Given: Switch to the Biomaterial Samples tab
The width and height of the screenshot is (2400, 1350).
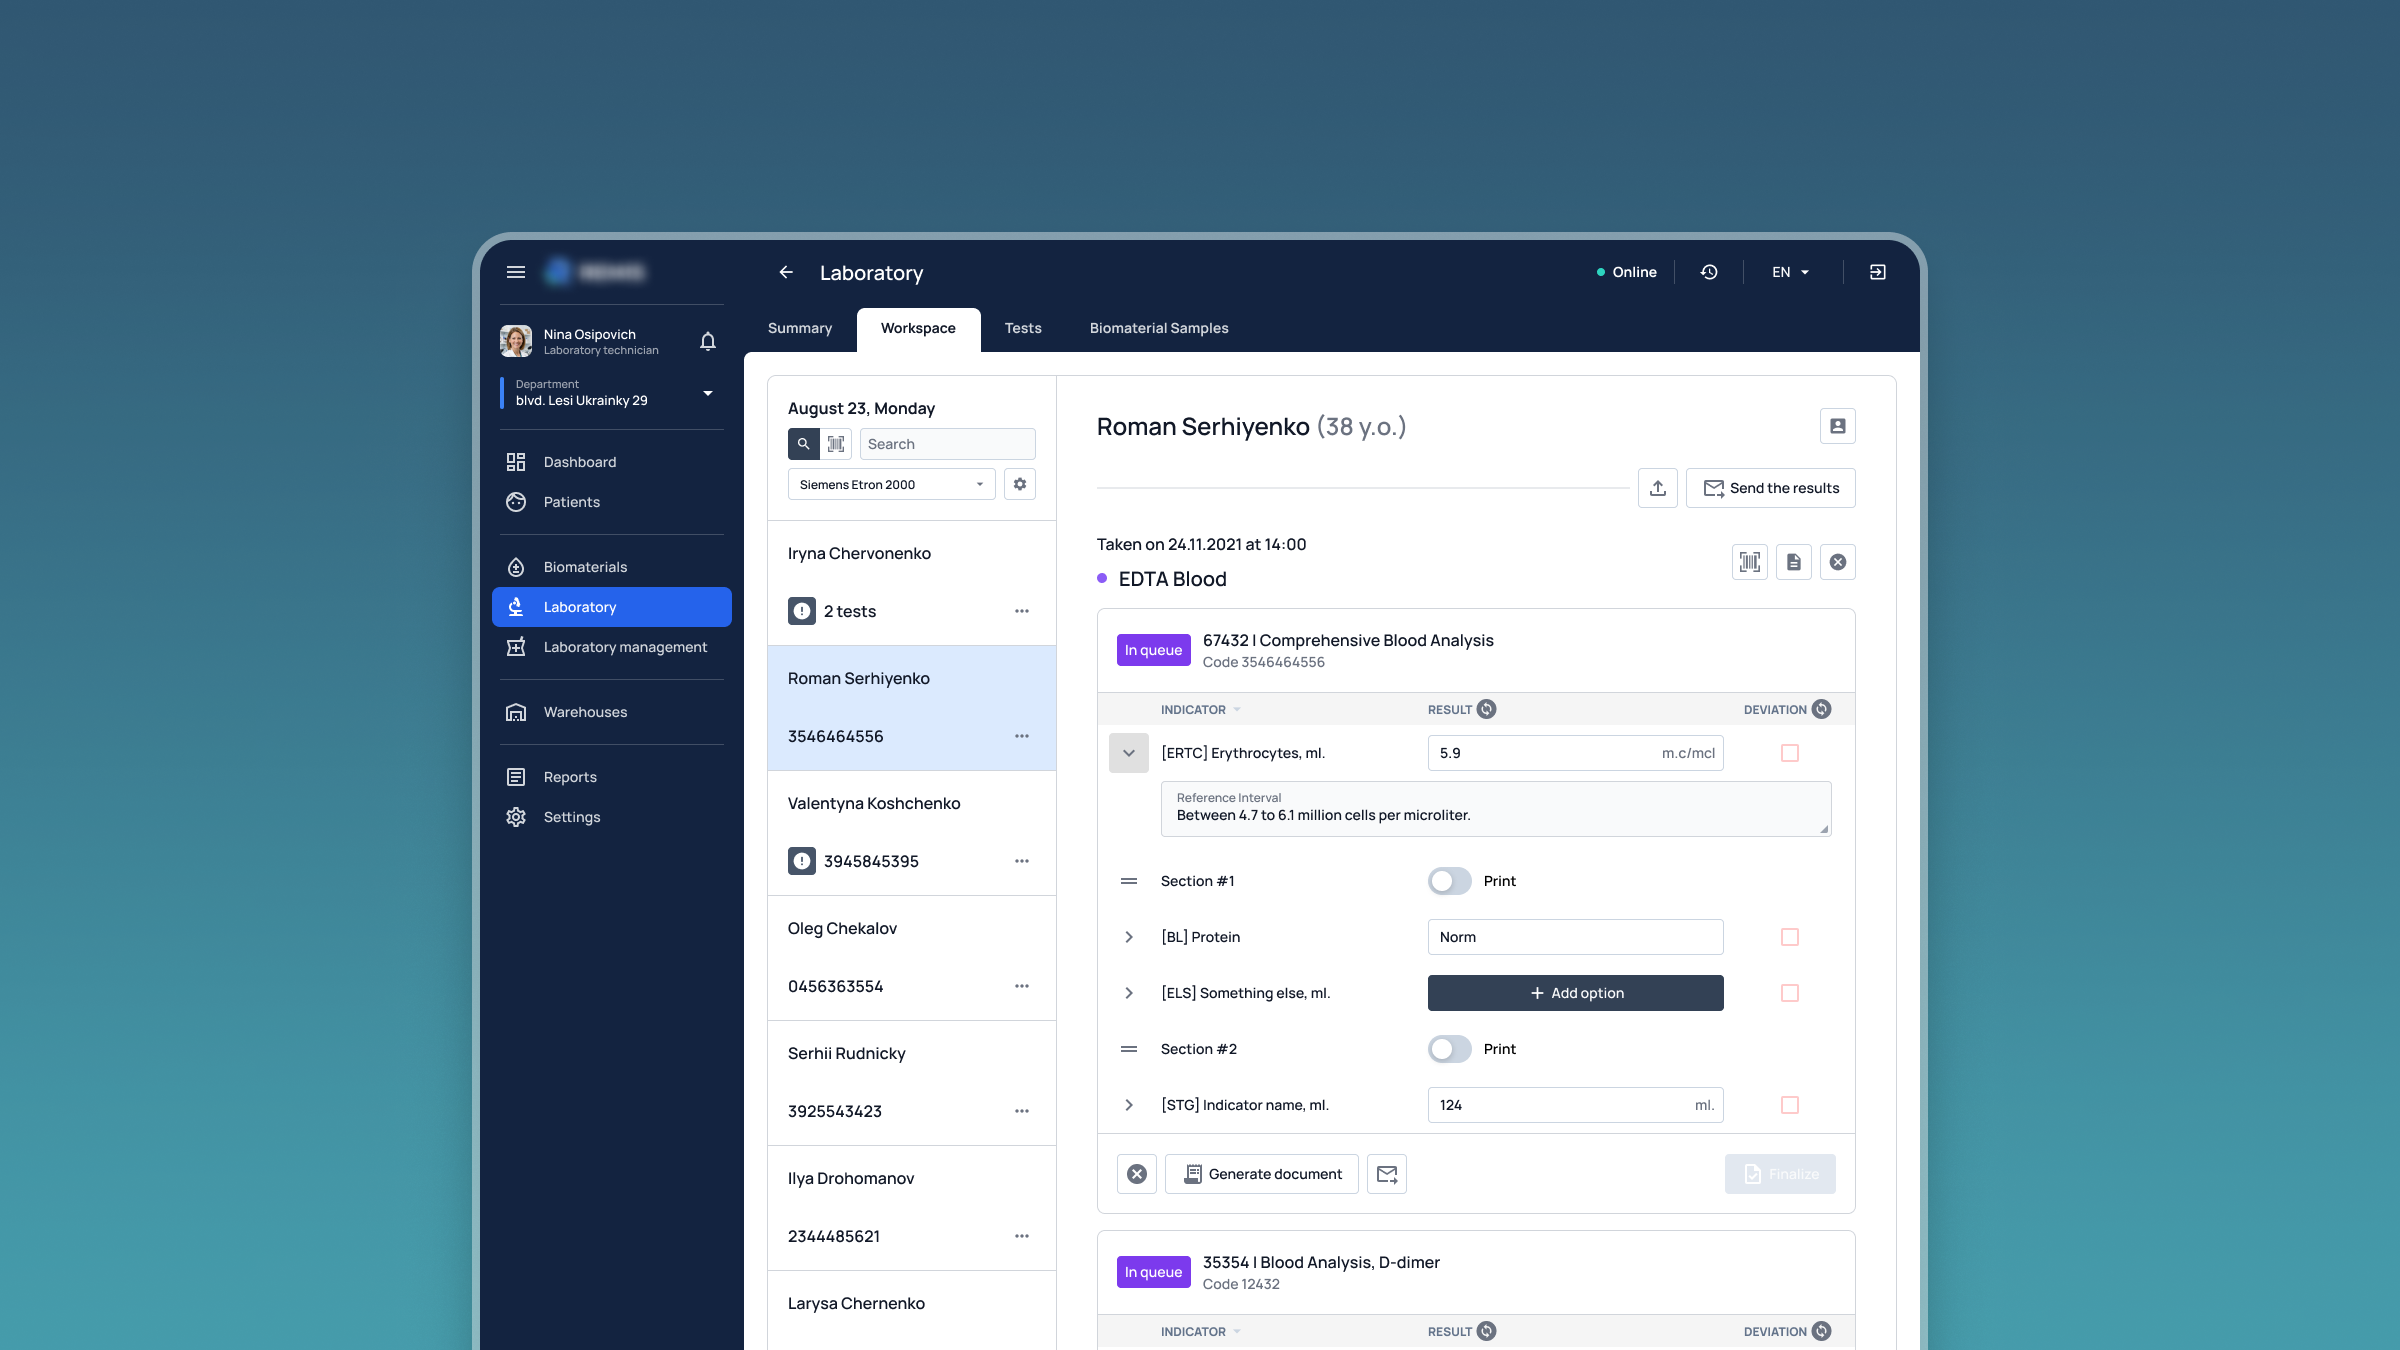Looking at the screenshot, I should 1158,328.
